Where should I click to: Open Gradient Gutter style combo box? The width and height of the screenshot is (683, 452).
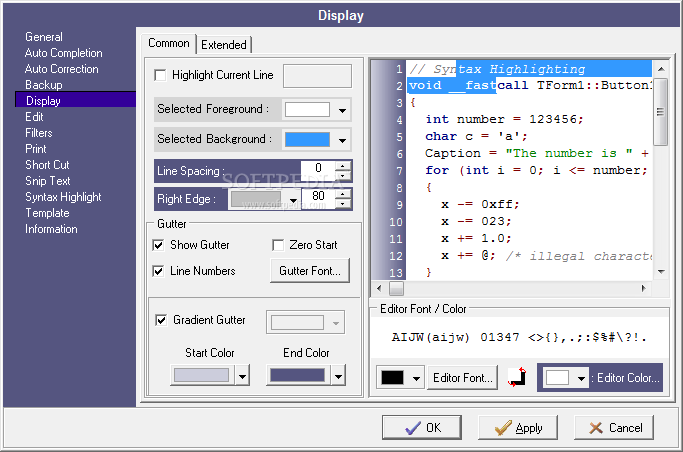click(305, 323)
